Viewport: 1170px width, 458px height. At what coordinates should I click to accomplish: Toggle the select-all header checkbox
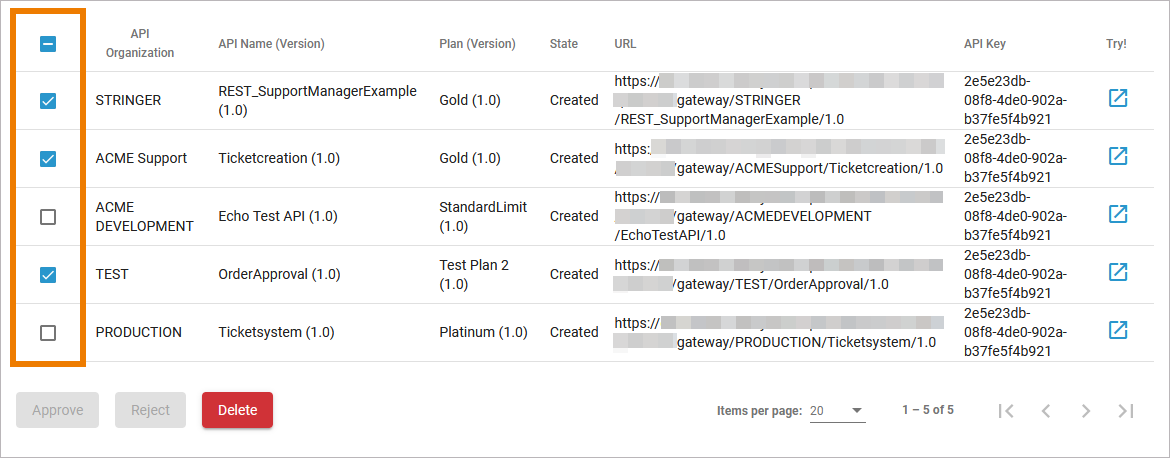[x=48, y=44]
